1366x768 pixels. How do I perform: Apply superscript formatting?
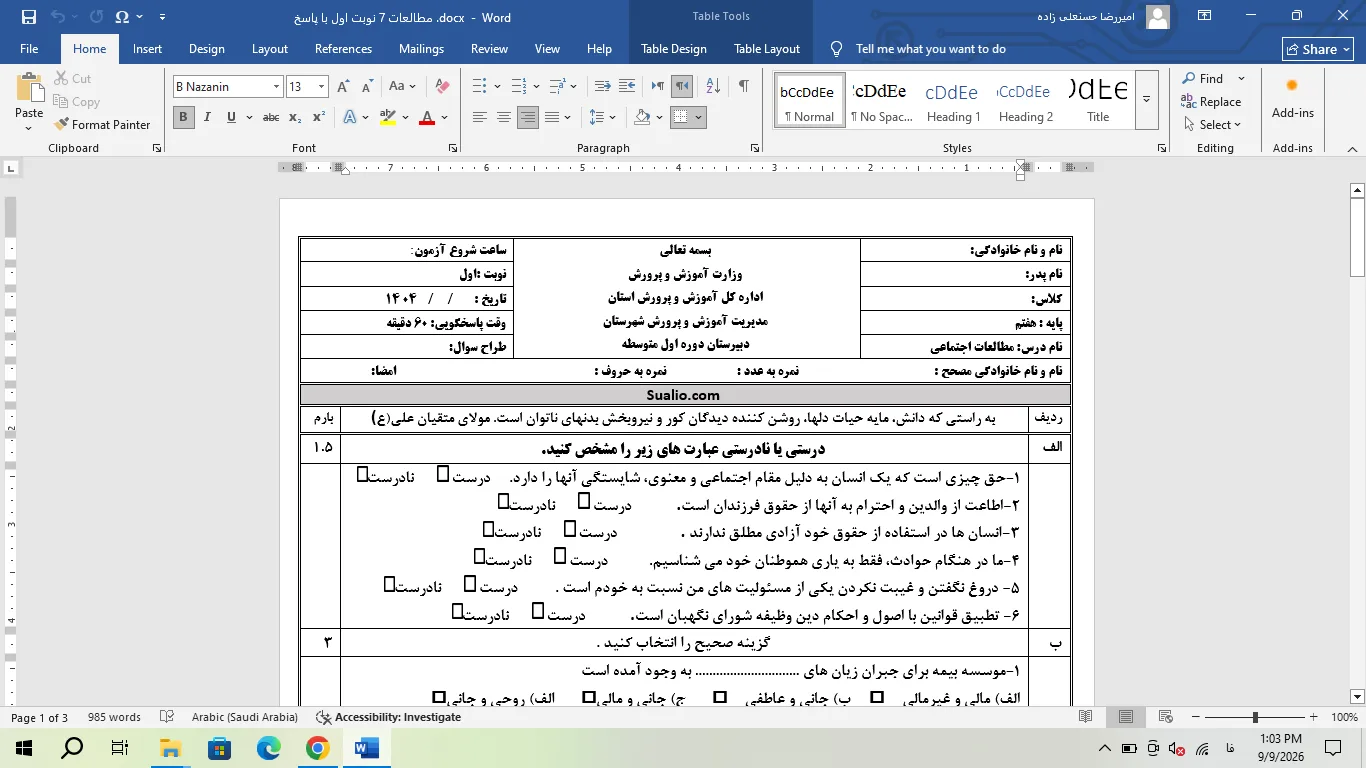coord(318,117)
